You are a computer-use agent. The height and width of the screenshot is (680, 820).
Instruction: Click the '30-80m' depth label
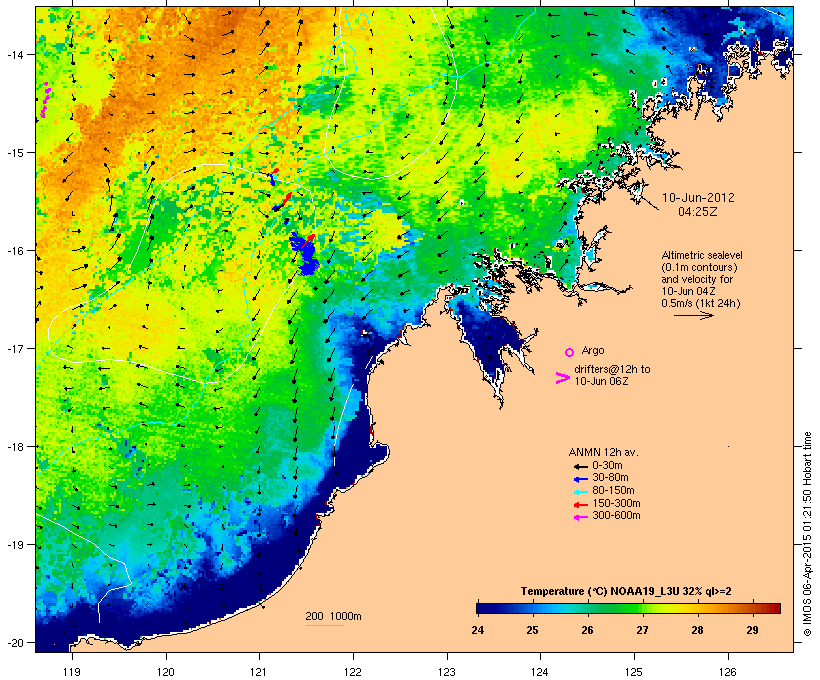(610, 478)
